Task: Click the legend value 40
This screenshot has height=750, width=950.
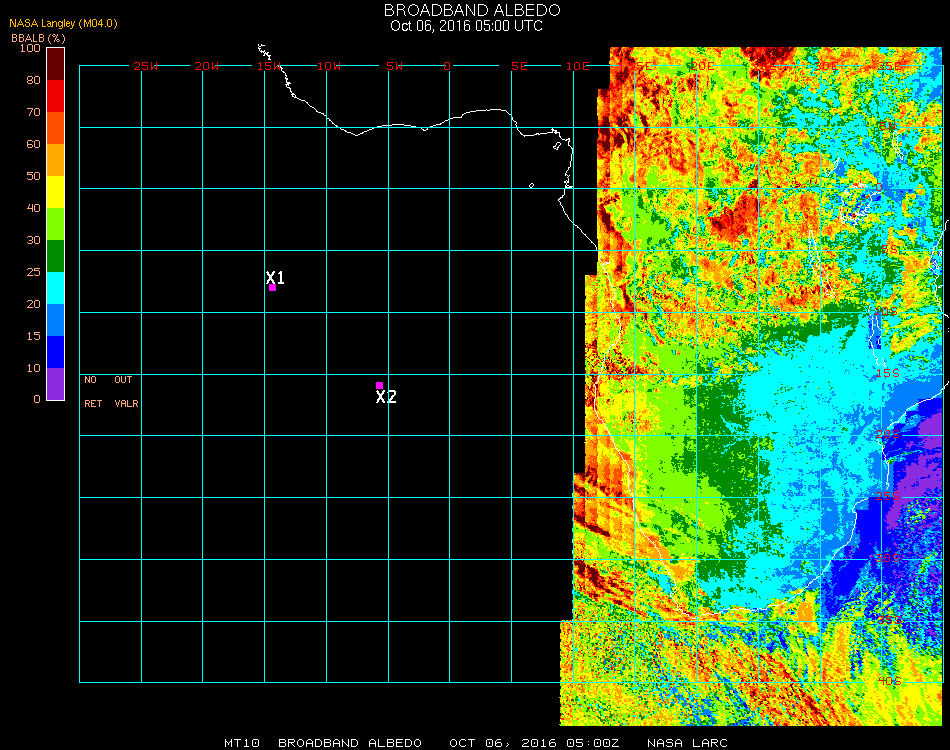Action: [33, 208]
